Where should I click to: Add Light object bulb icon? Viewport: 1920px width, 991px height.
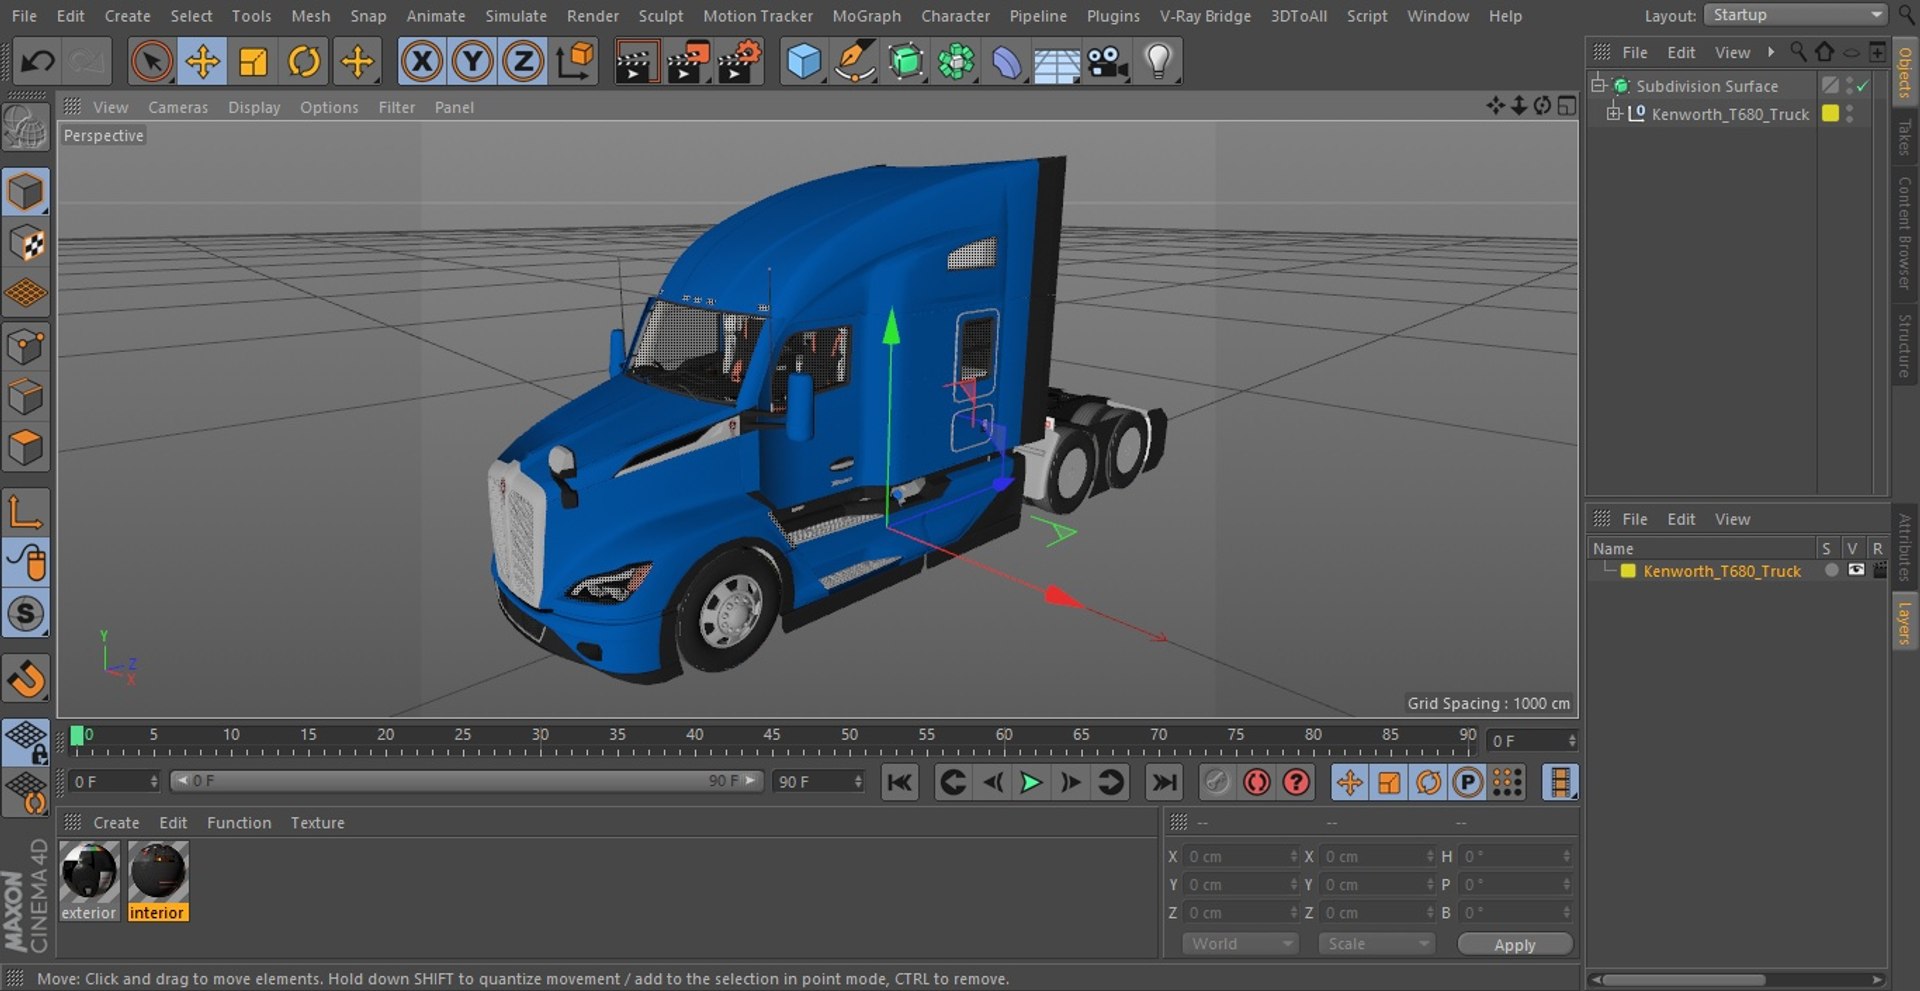pos(1158,62)
